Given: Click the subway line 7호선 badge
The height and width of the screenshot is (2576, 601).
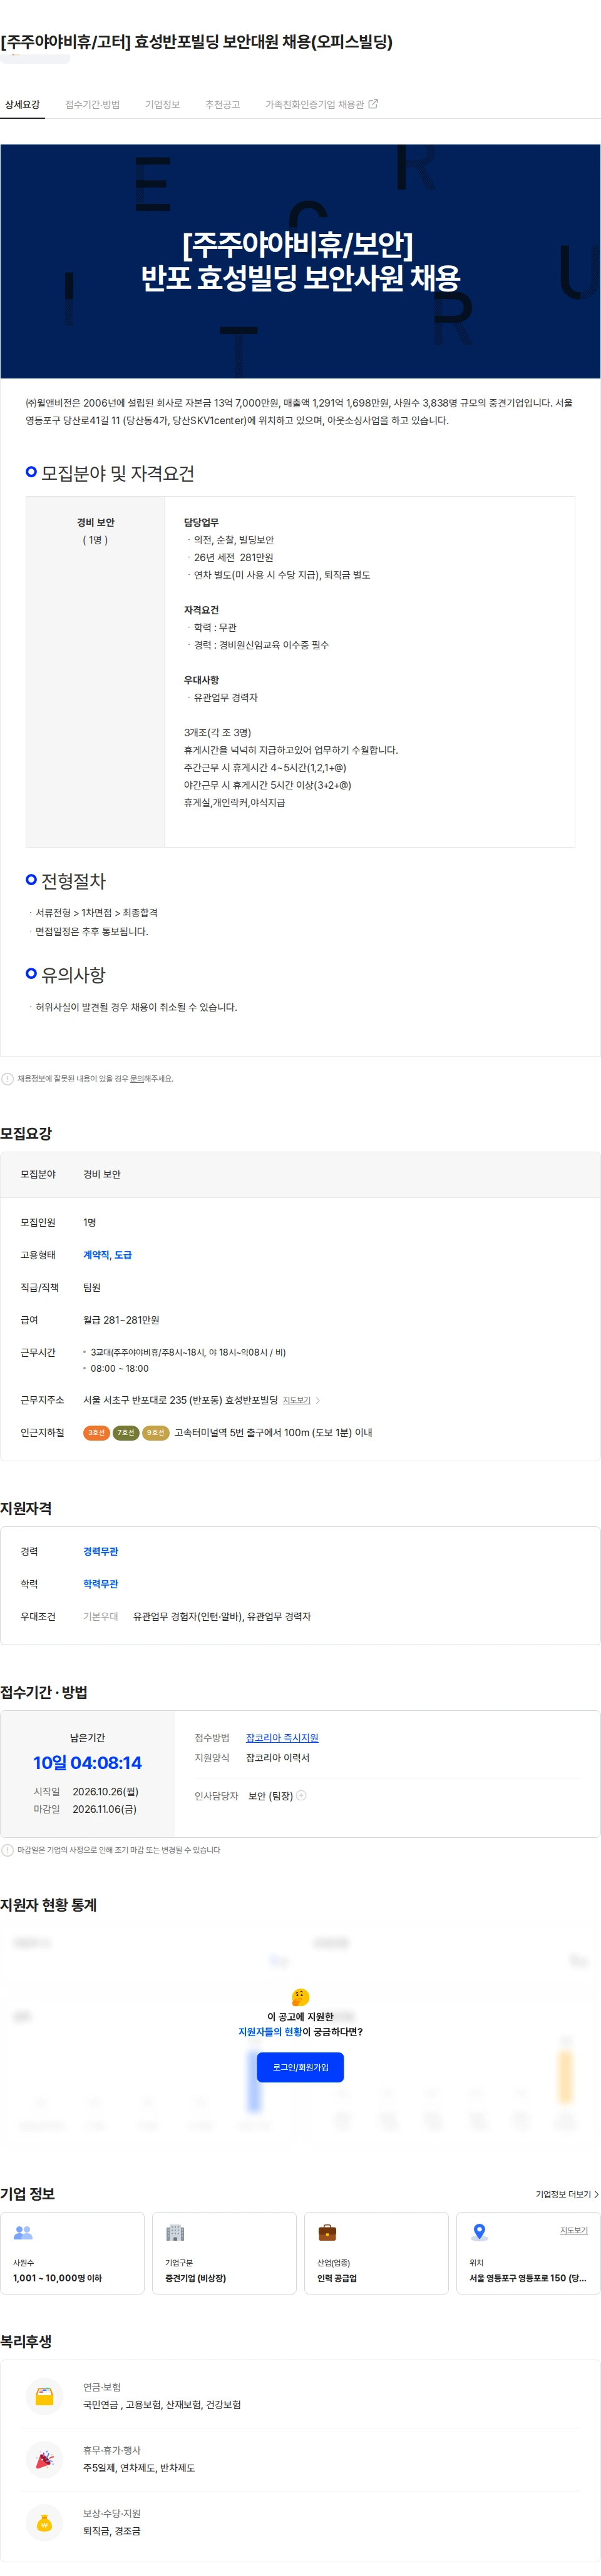Looking at the screenshot, I should 126,1432.
